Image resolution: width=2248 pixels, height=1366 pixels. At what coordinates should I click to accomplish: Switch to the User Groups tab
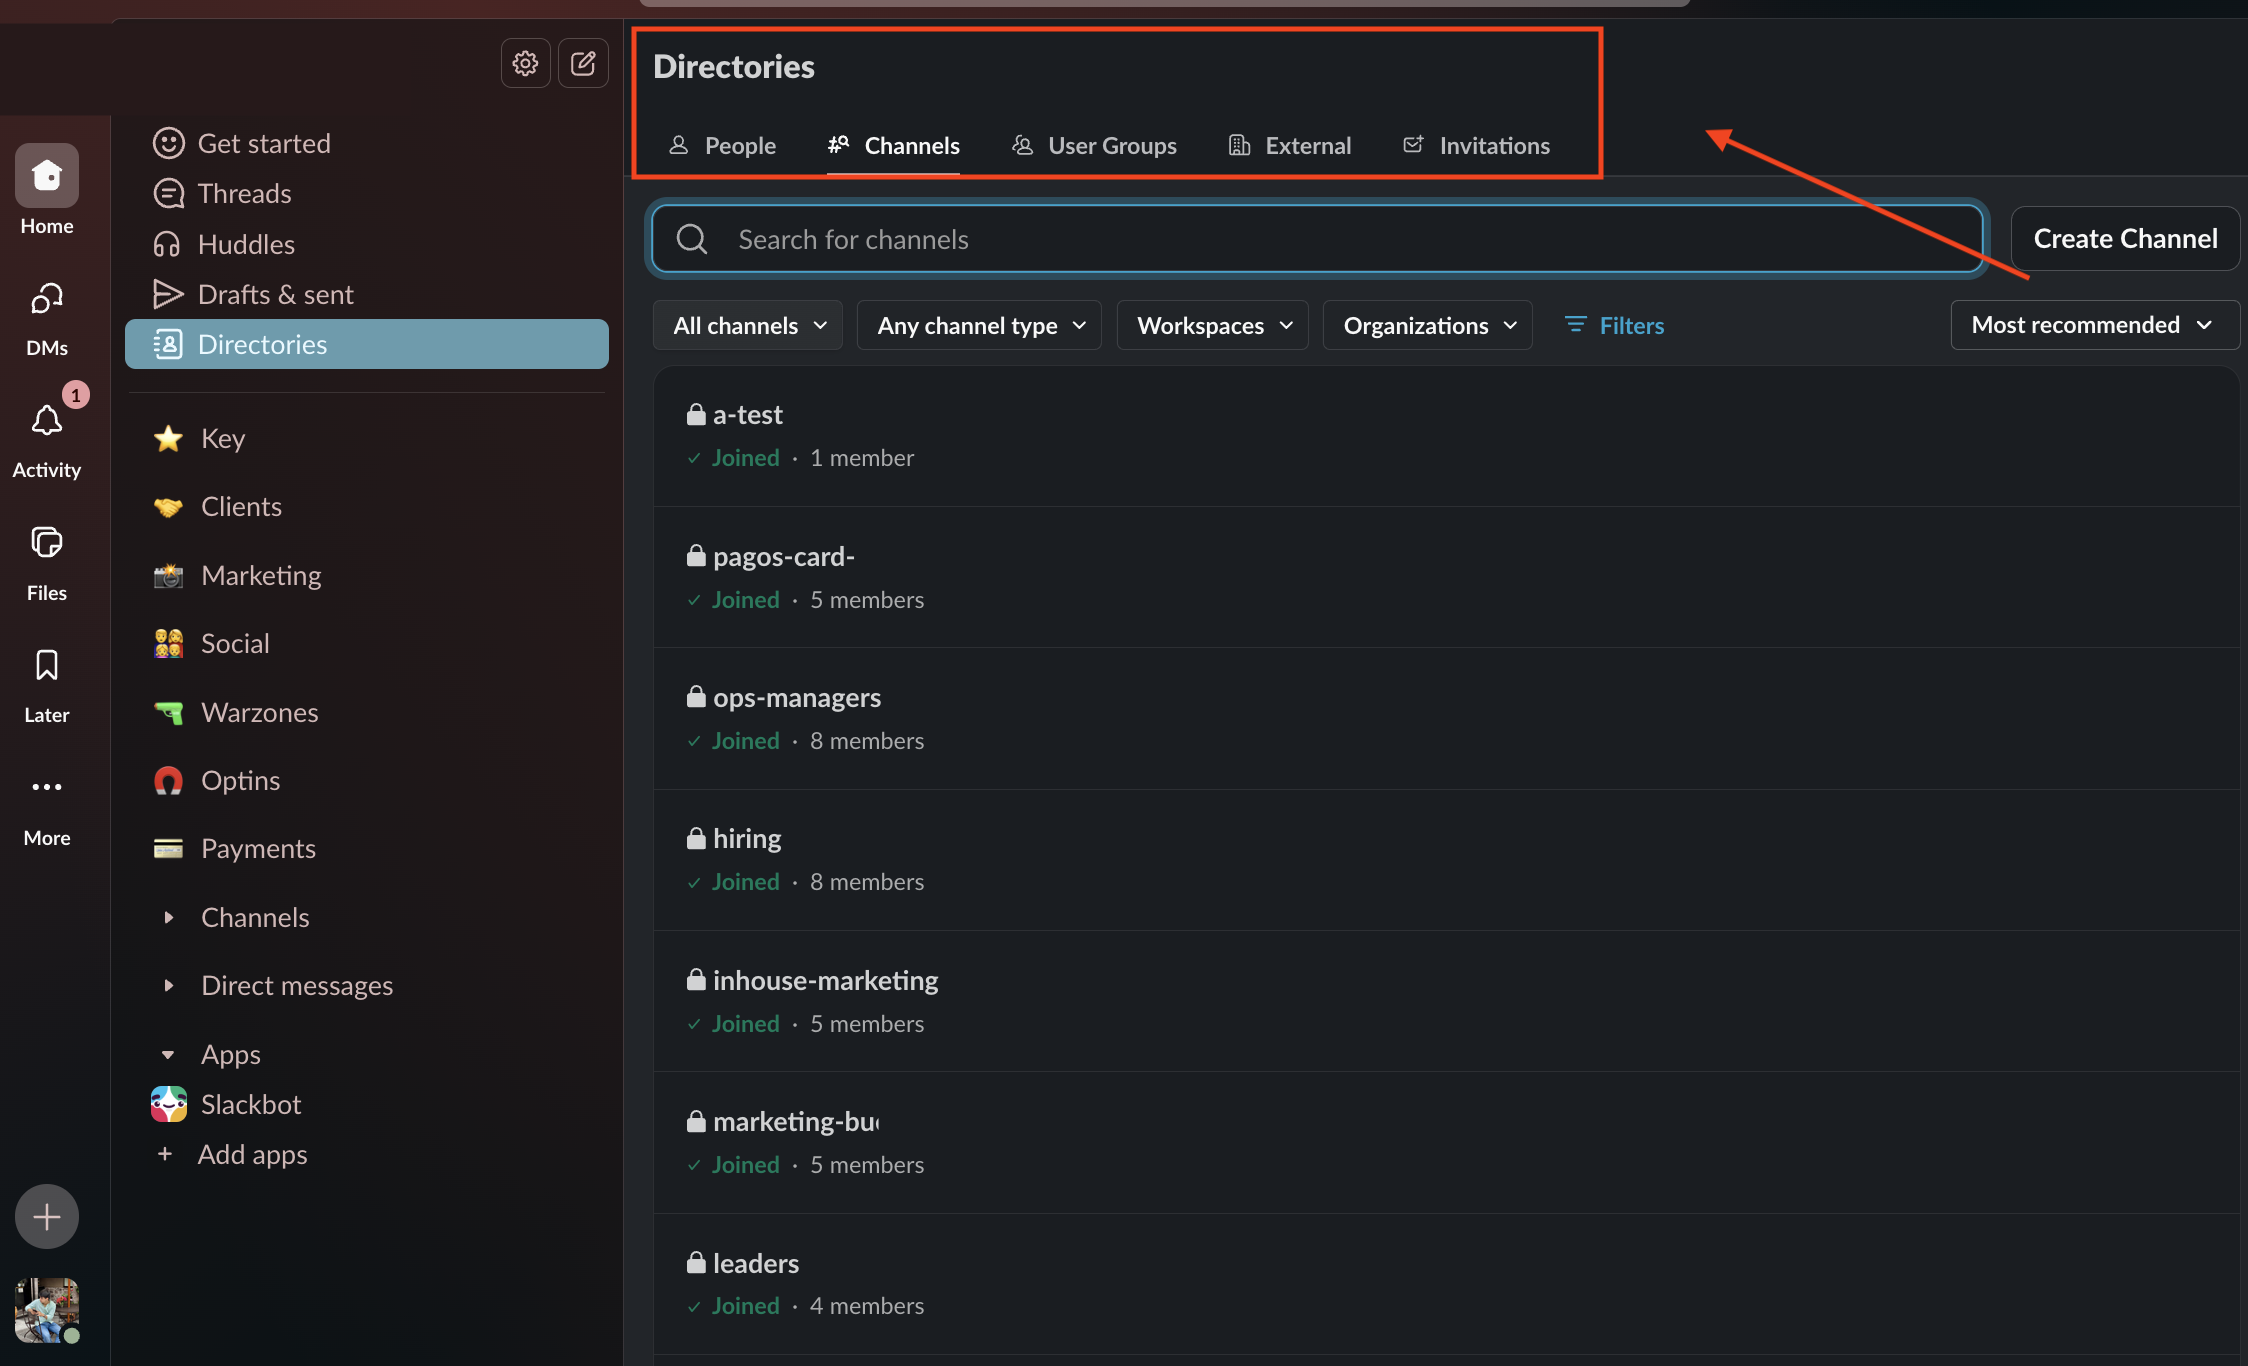(1094, 146)
